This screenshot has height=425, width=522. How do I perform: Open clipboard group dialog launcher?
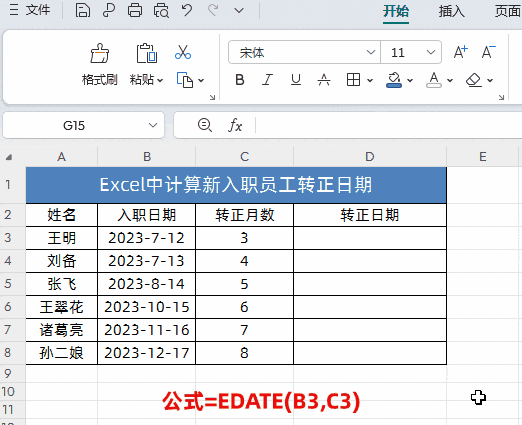pyautogui.click(x=212, y=97)
